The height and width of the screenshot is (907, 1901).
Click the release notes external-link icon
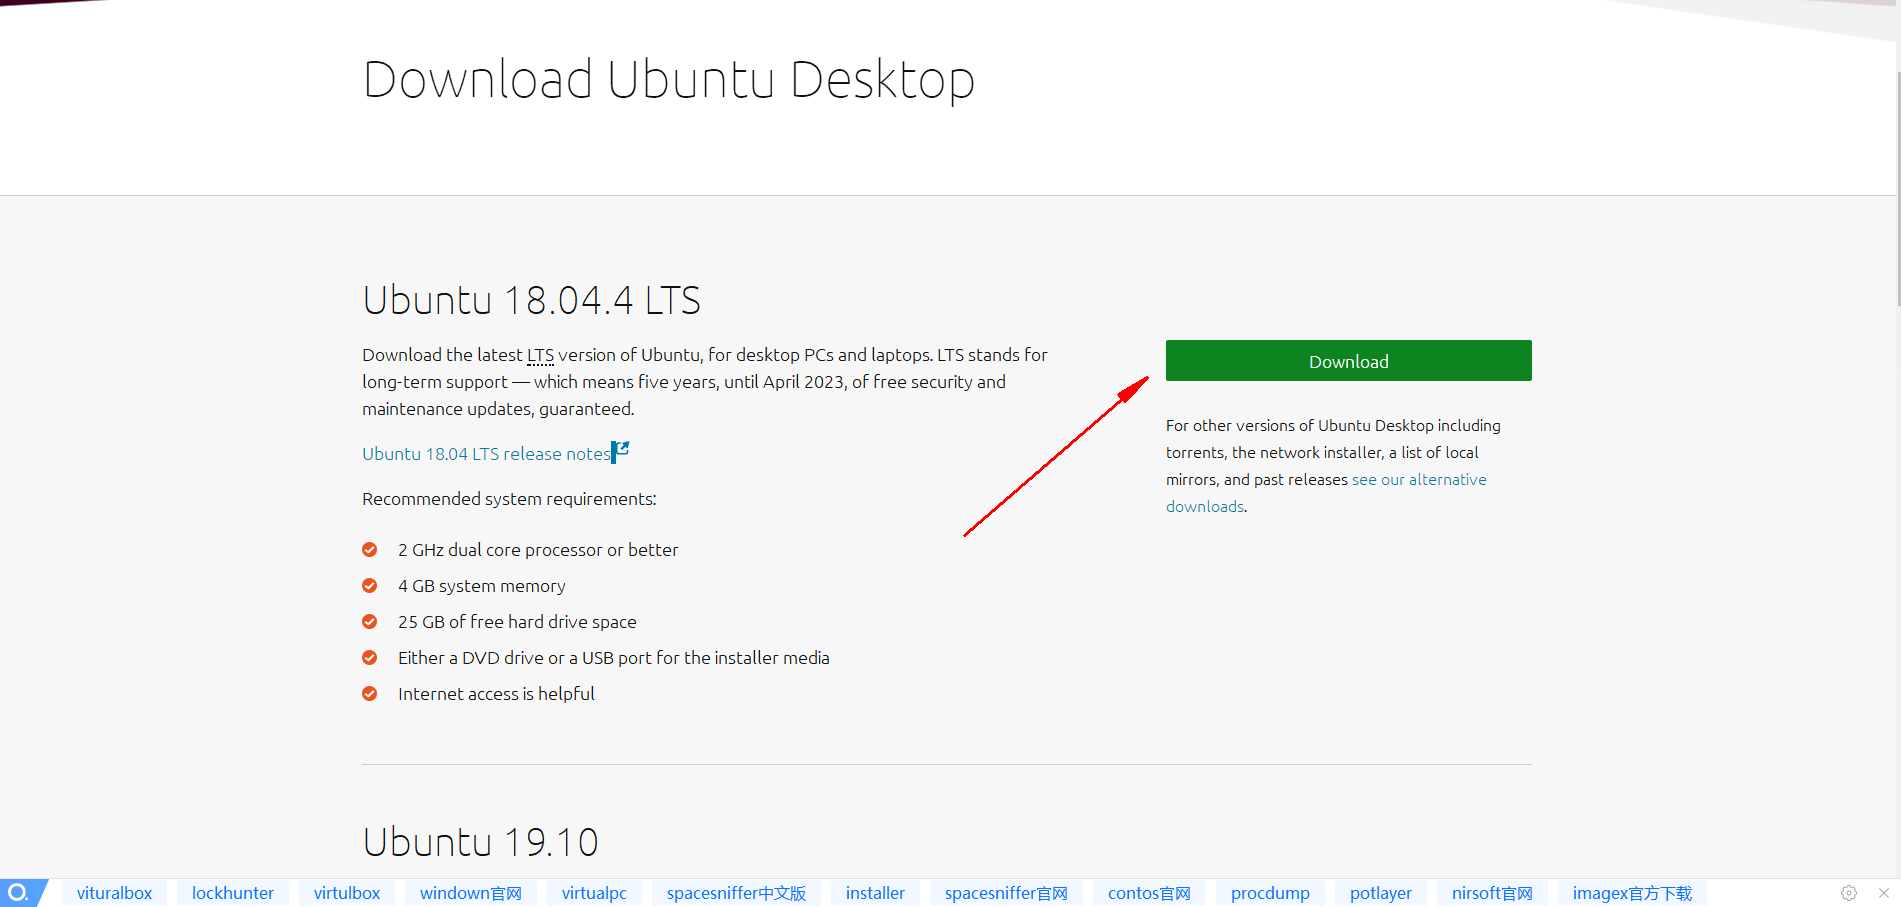620,452
